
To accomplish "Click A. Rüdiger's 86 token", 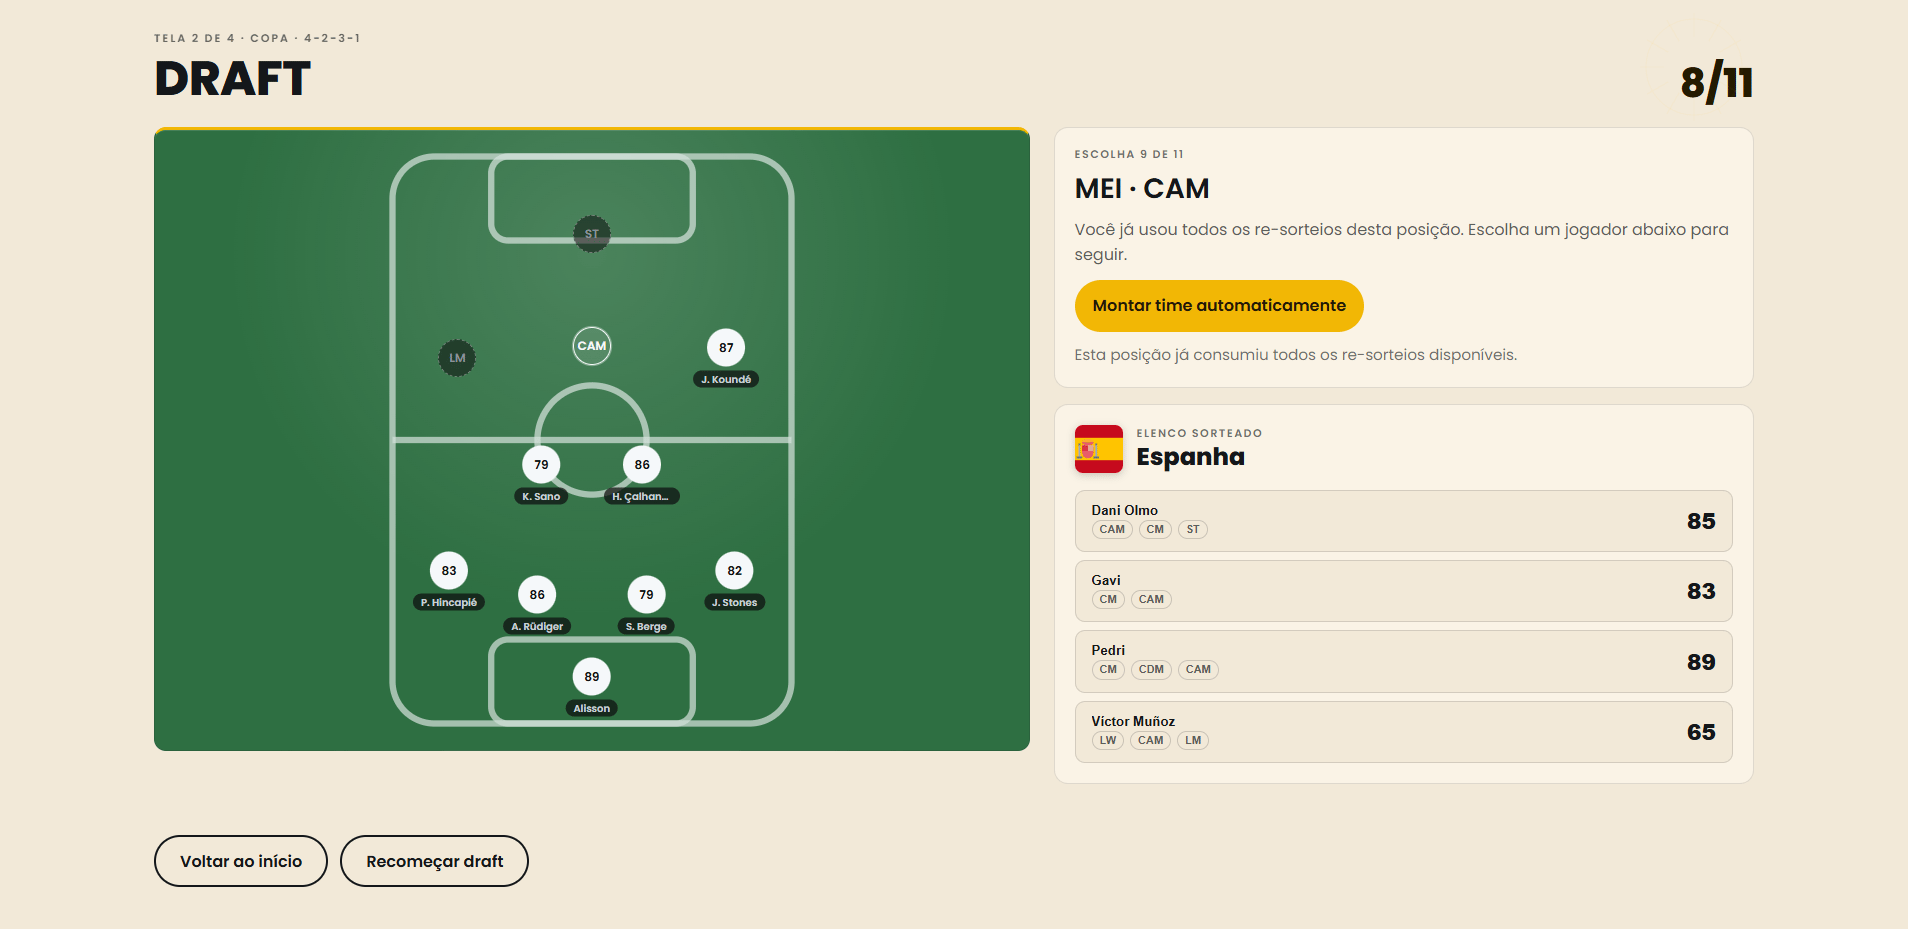I will tap(537, 595).
